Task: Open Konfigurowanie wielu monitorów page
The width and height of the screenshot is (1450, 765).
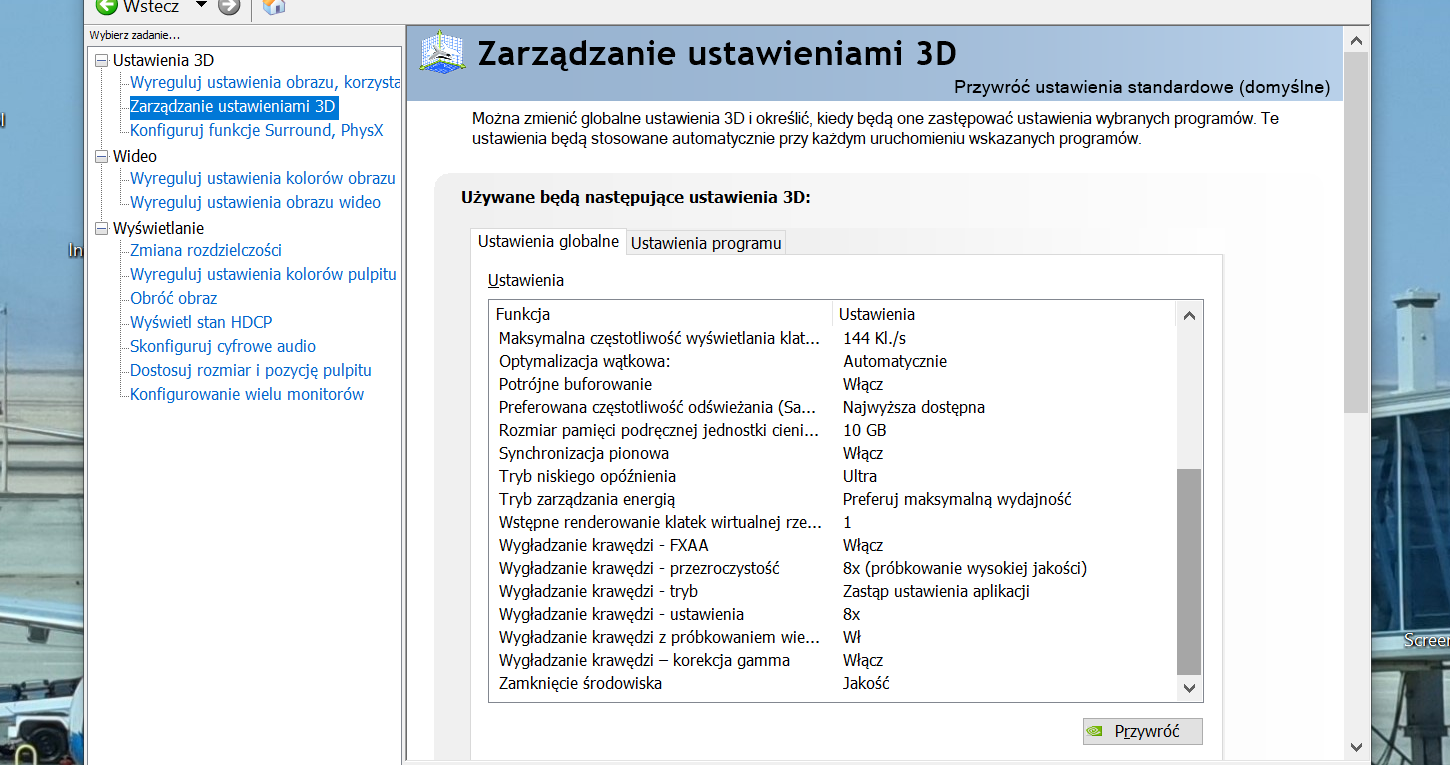Action: pyautogui.click(x=247, y=394)
